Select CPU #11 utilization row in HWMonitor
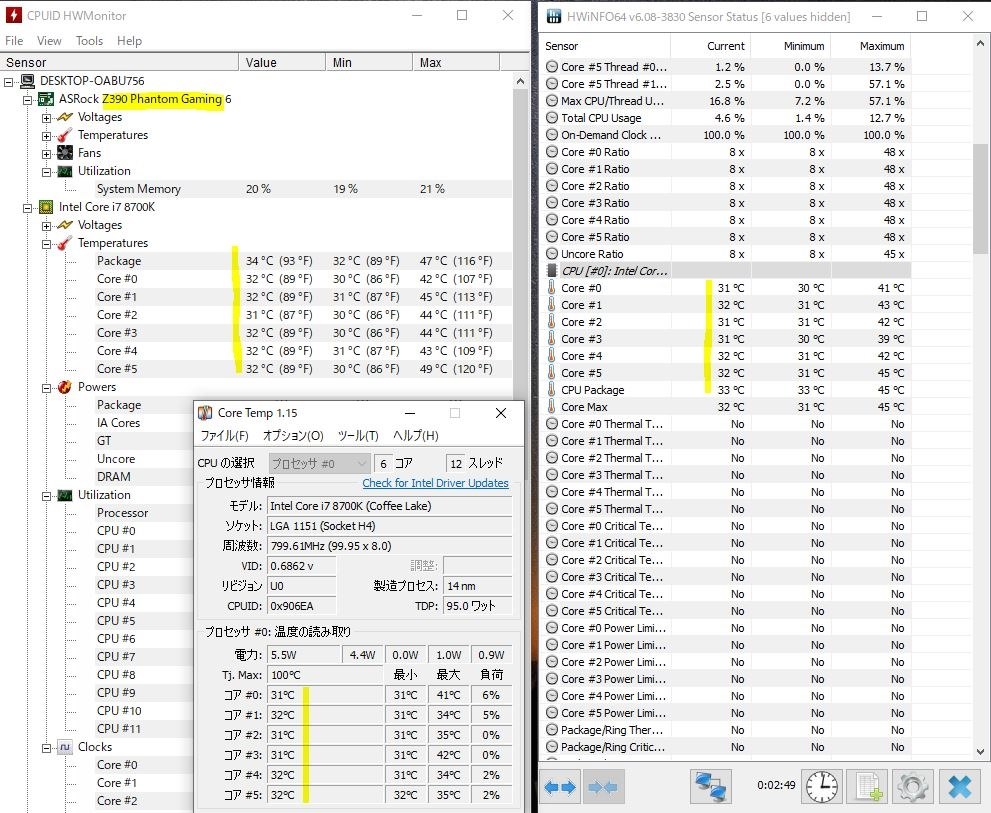991x813 pixels. [144, 729]
